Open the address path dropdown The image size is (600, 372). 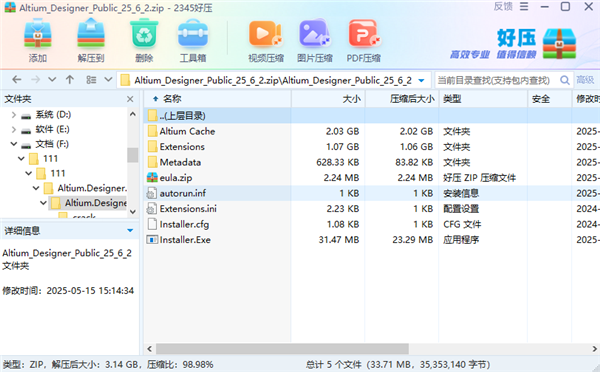pos(421,80)
